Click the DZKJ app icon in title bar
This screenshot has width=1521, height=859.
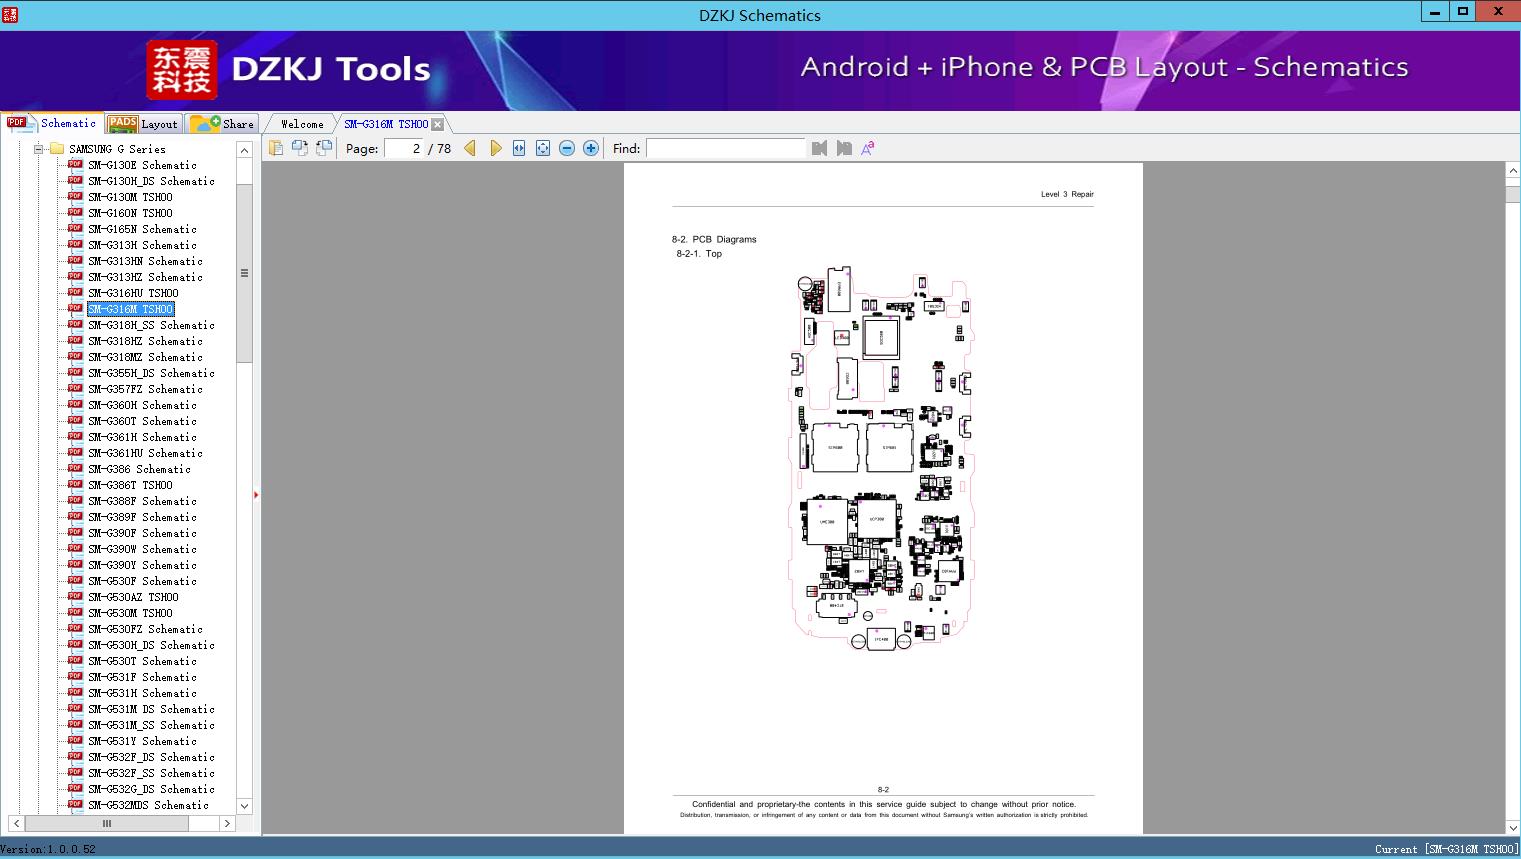pos(10,14)
